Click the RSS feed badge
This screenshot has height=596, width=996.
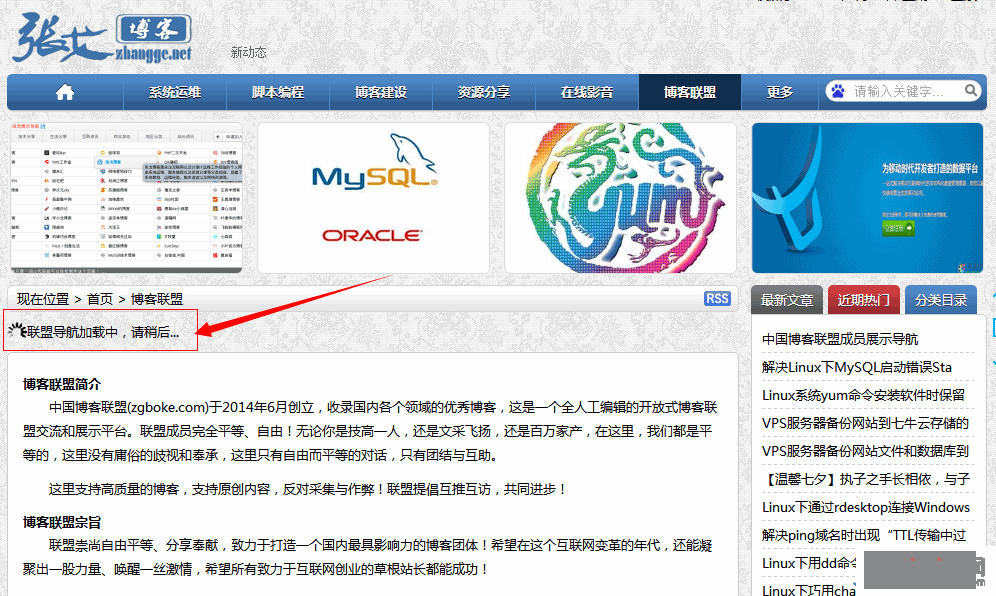717,299
